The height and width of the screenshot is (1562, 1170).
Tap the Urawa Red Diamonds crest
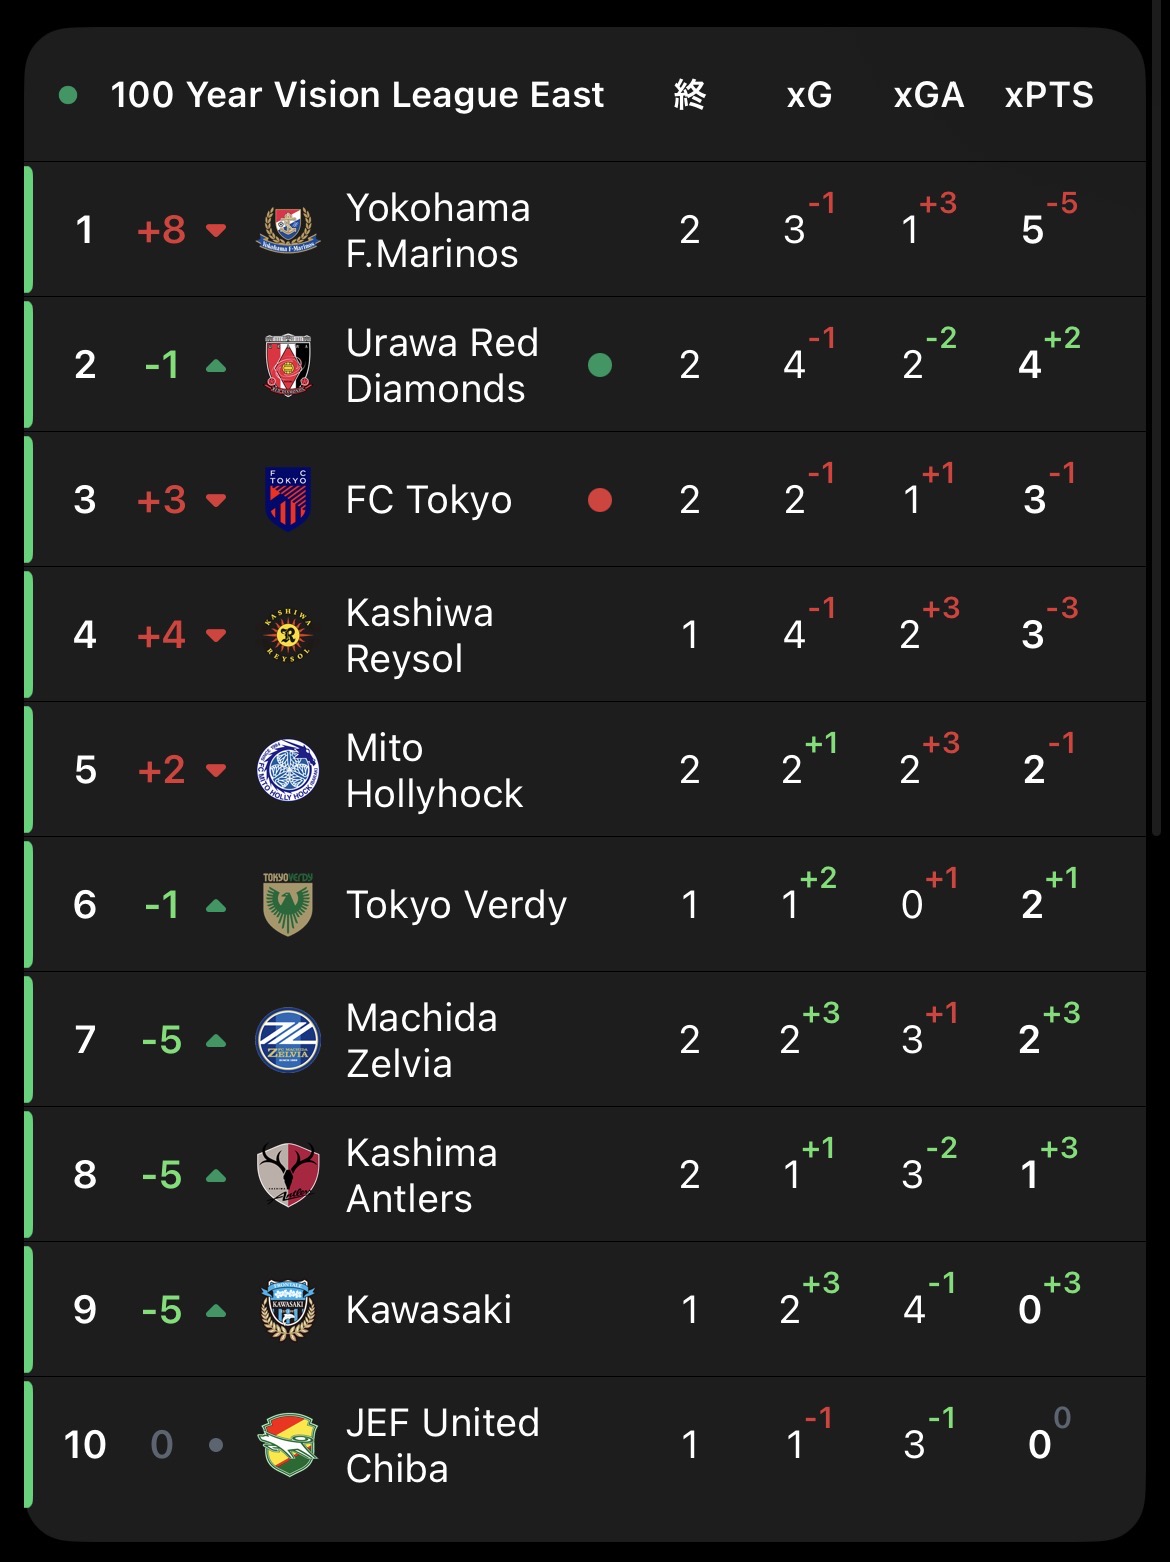pyautogui.click(x=288, y=365)
